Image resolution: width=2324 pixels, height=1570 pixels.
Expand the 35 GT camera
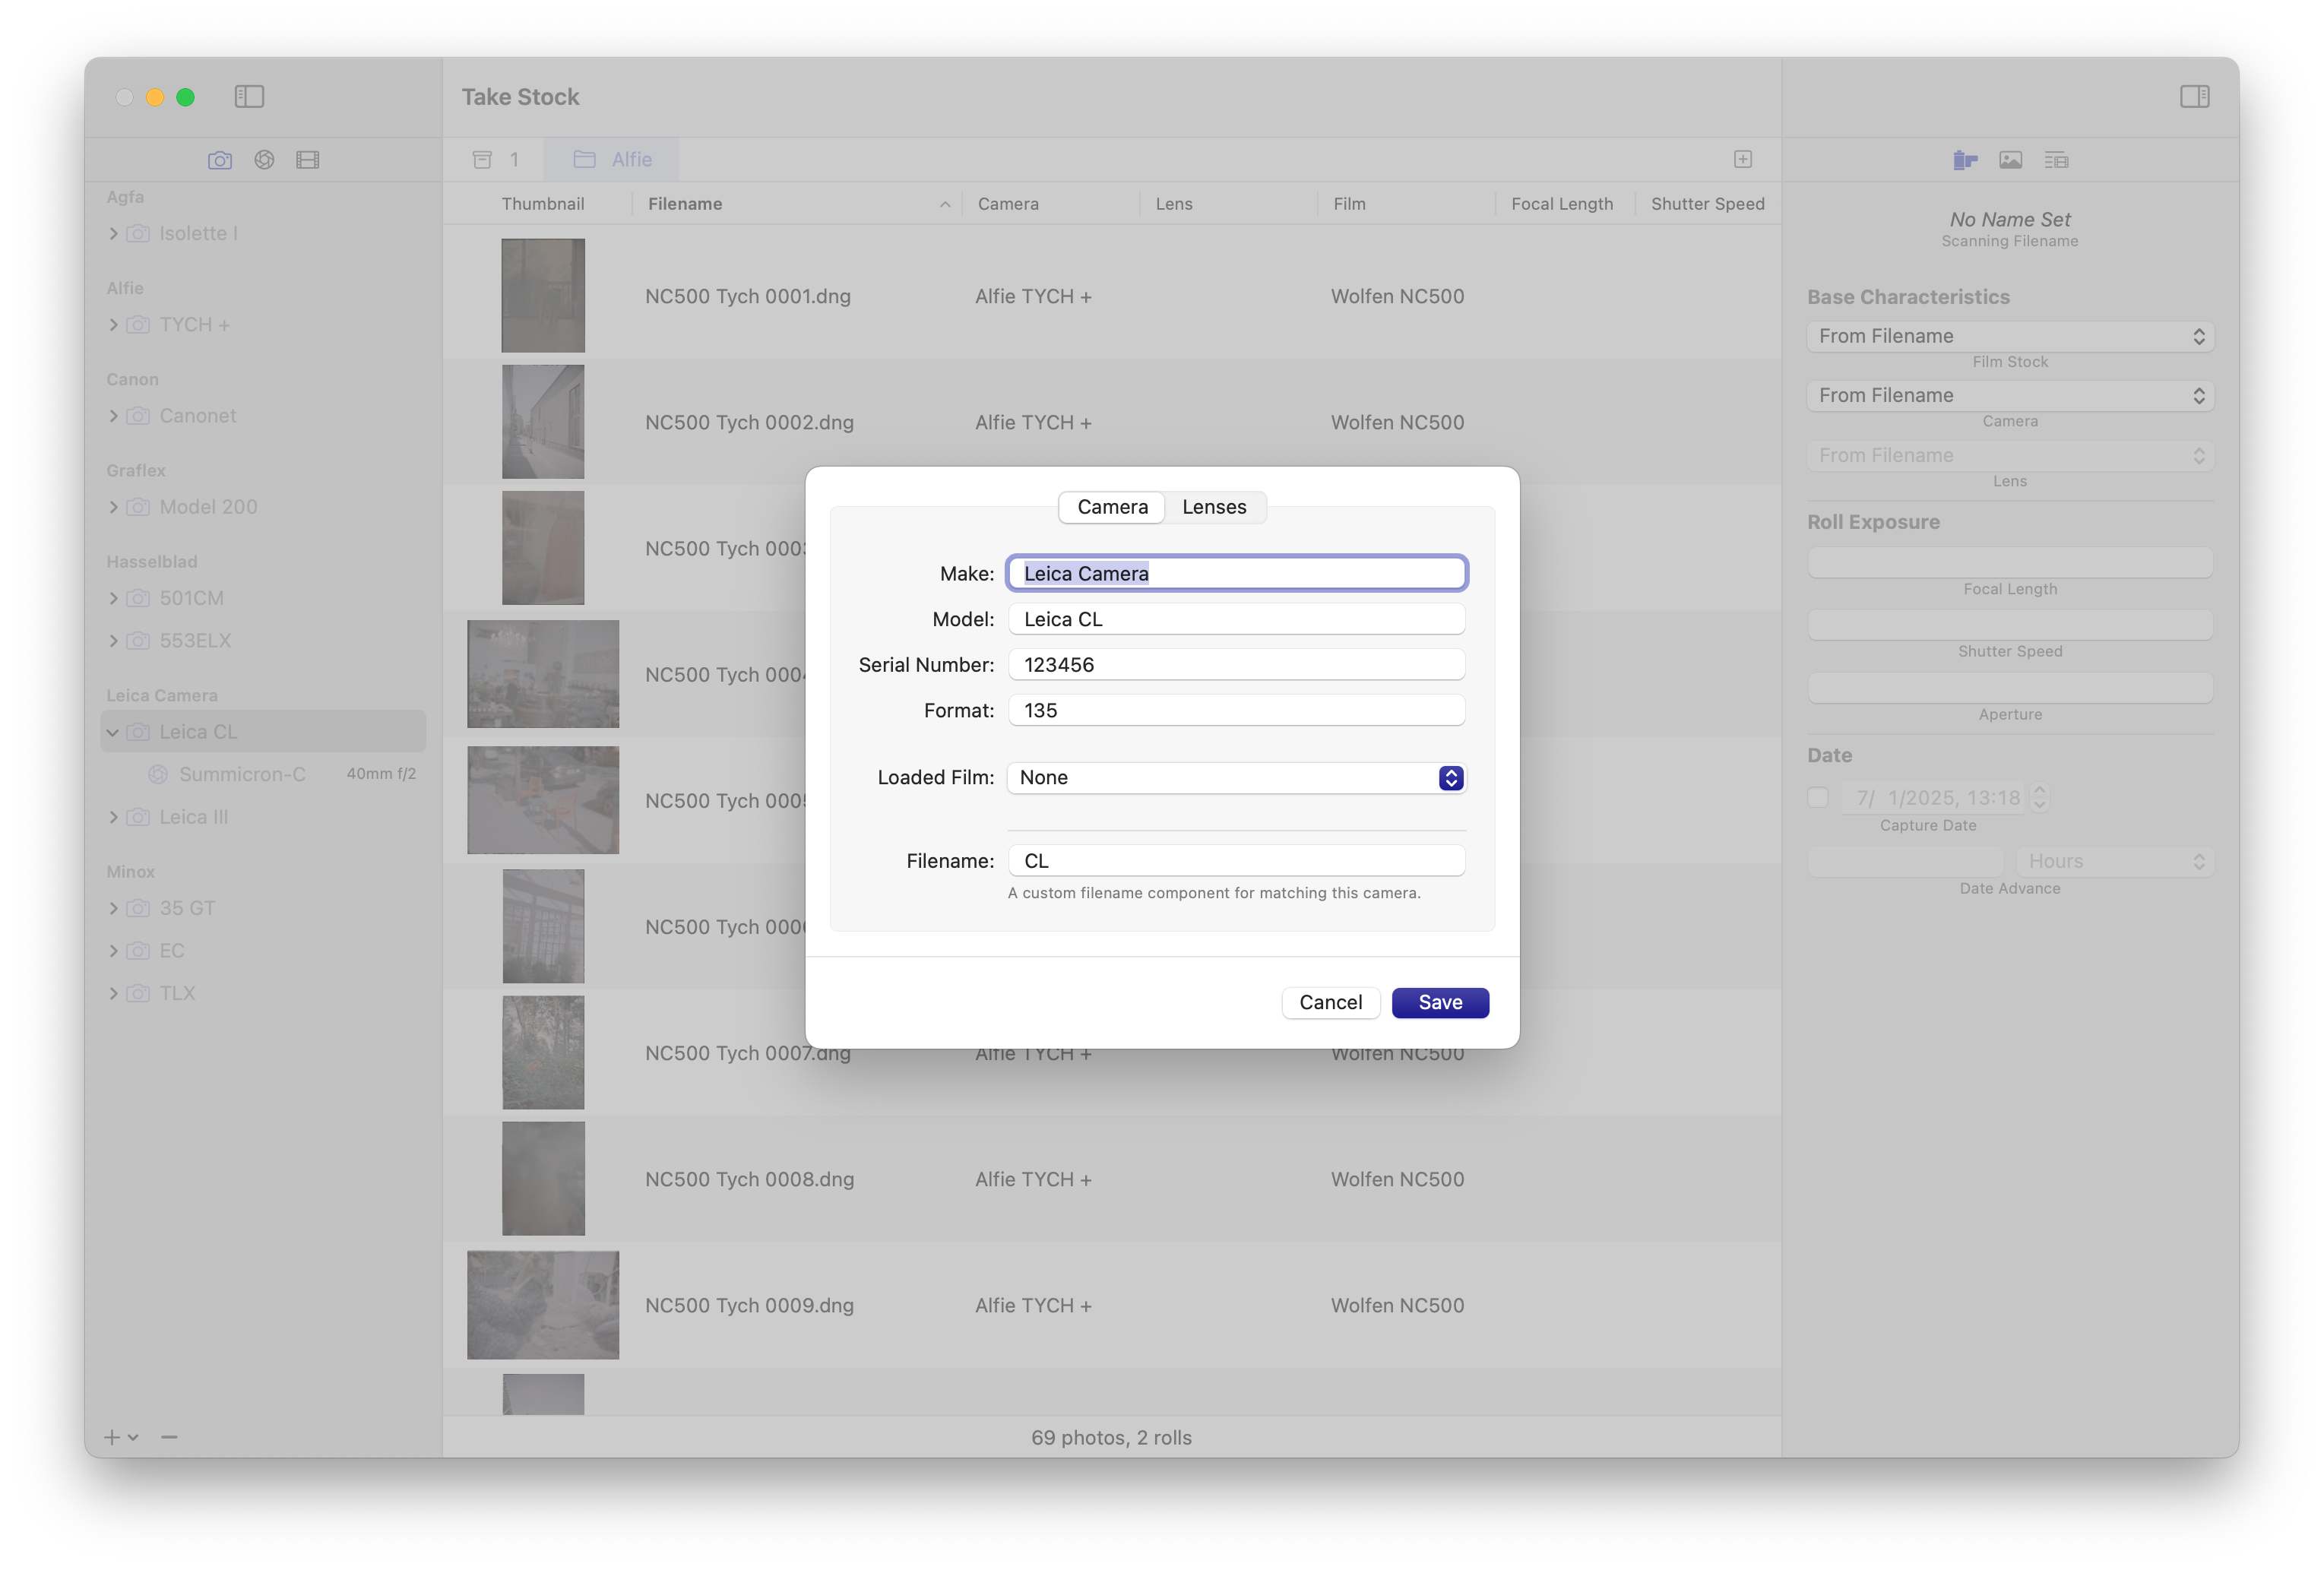click(113, 908)
